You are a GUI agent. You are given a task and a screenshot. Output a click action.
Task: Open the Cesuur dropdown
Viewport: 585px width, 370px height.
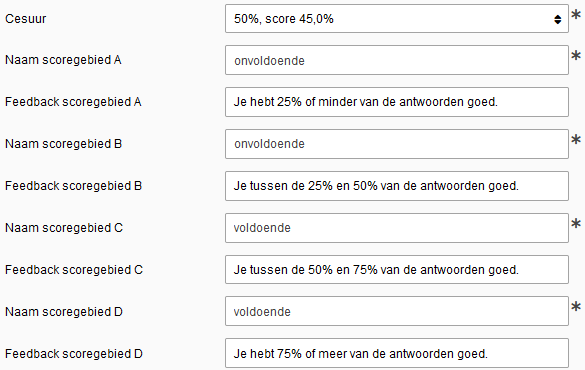pos(397,19)
